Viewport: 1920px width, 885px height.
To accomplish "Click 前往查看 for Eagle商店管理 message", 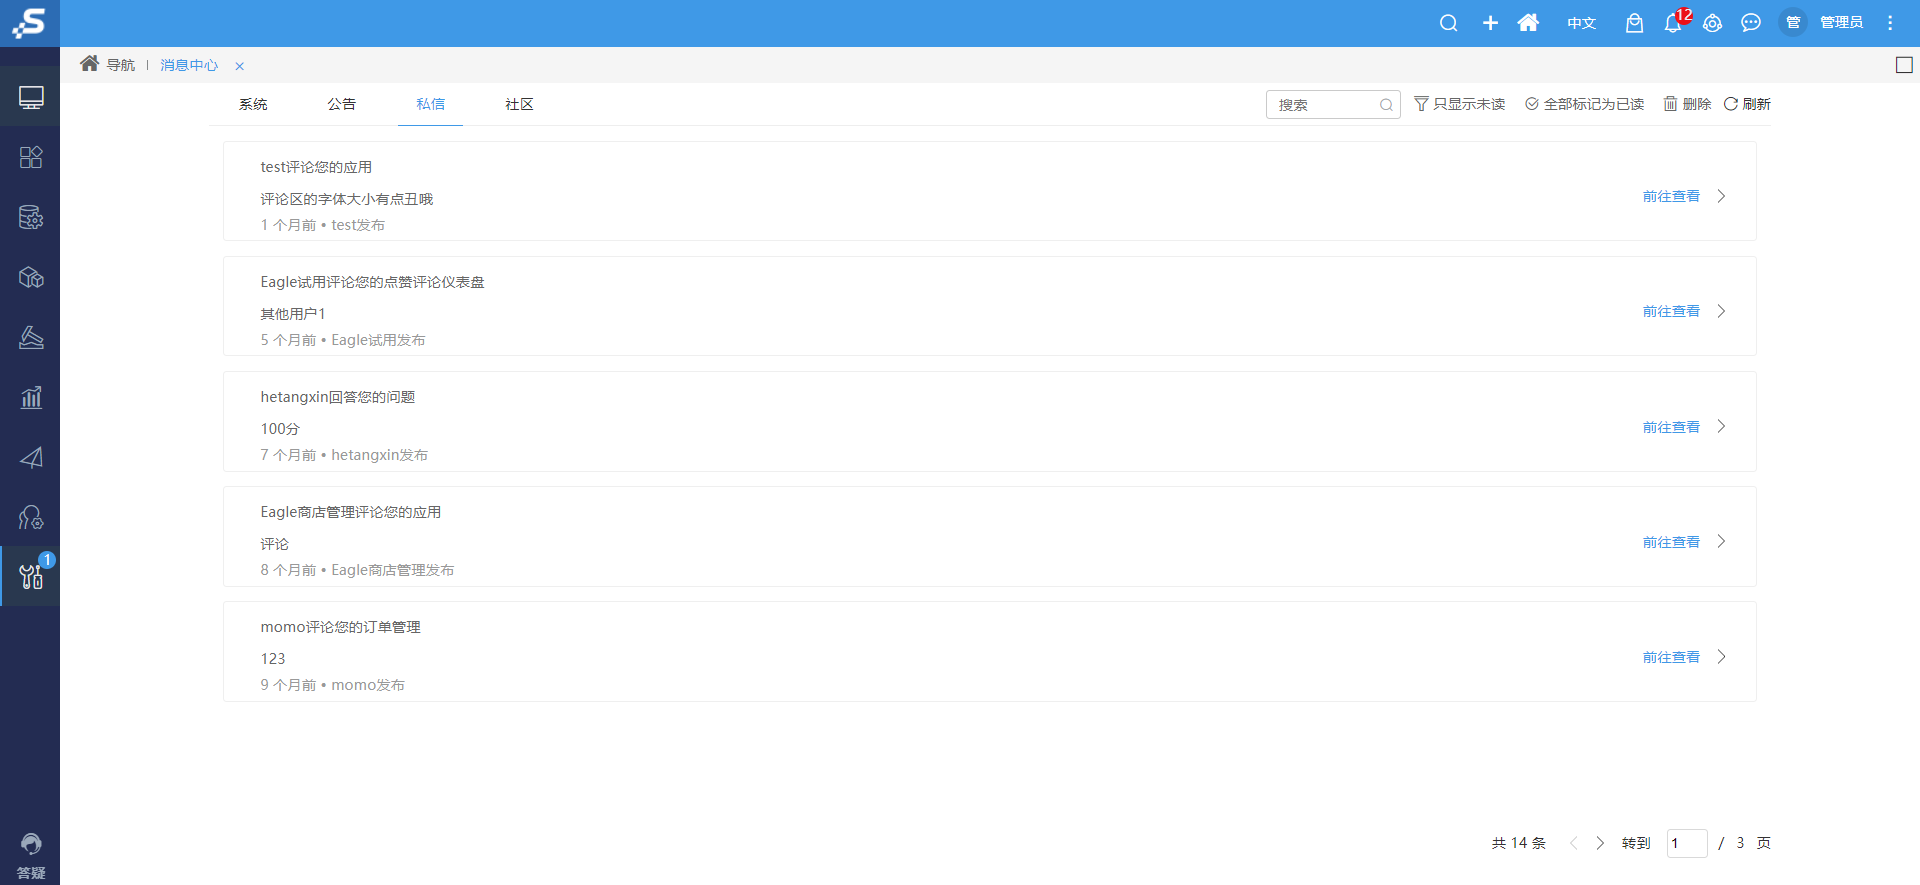I will 1671,542.
